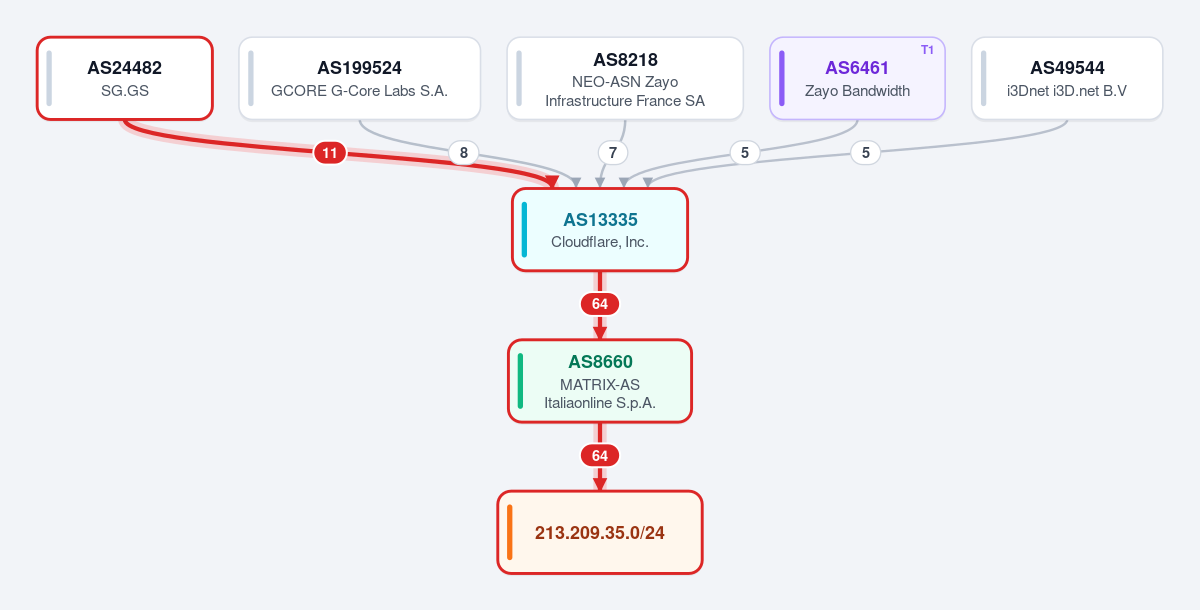Select the AS24482 SG.GS node

pyautogui.click(x=125, y=78)
